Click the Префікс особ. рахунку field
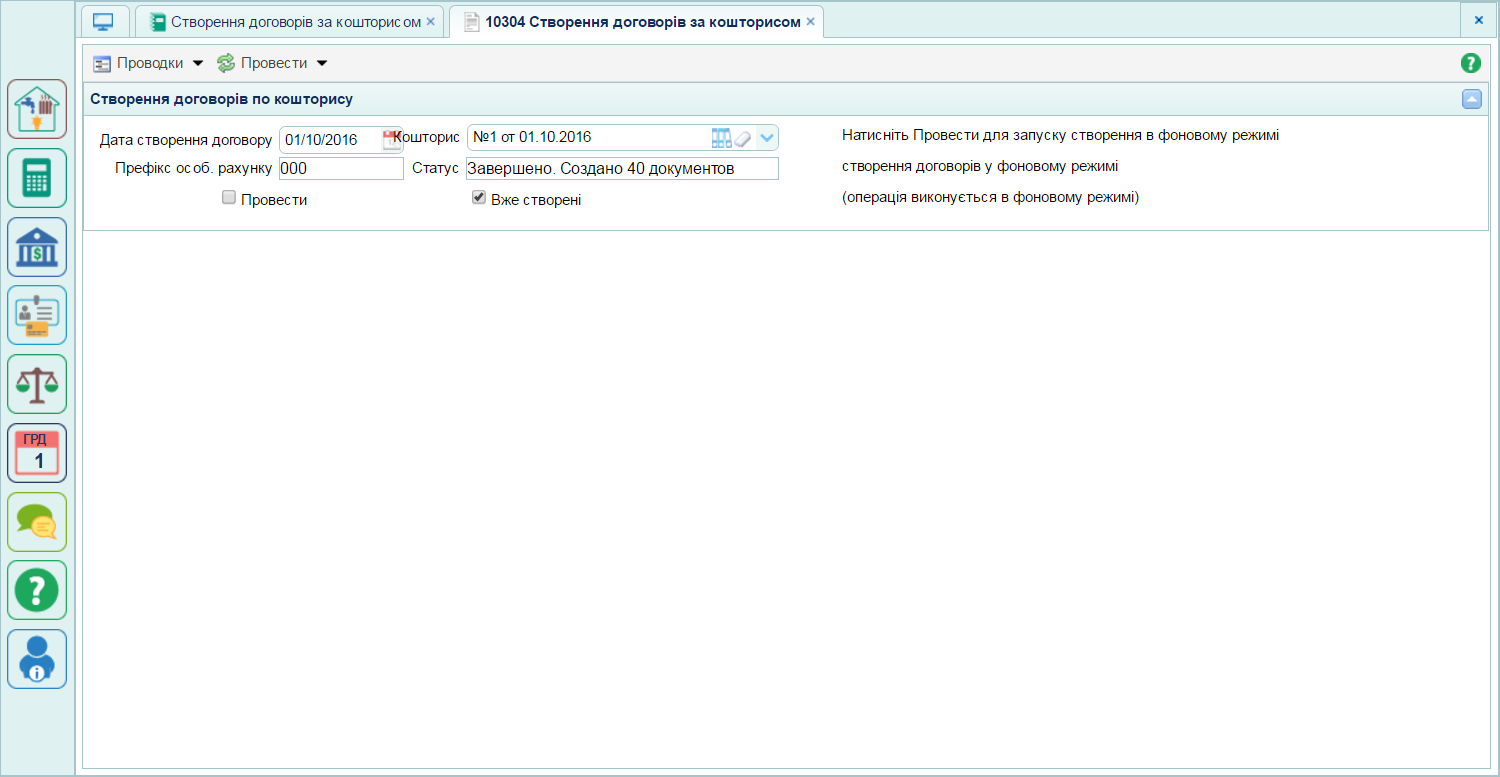The width and height of the screenshot is (1500, 777). pyautogui.click(x=341, y=168)
